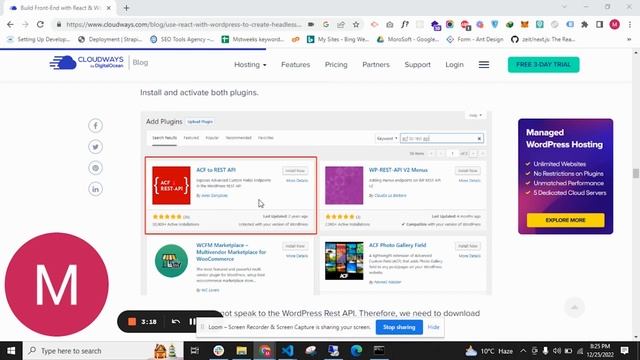Click the Windows search box
This screenshot has height=360, width=640.
(x=102, y=351)
